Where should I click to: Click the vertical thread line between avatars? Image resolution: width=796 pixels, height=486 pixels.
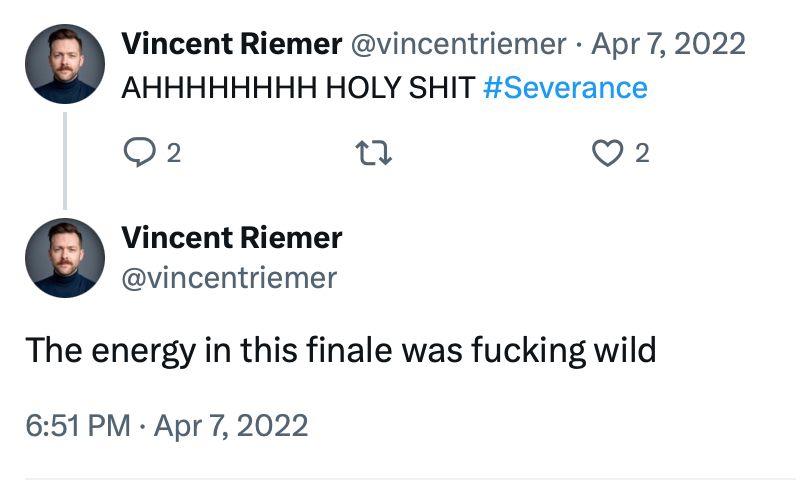click(x=65, y=160)
